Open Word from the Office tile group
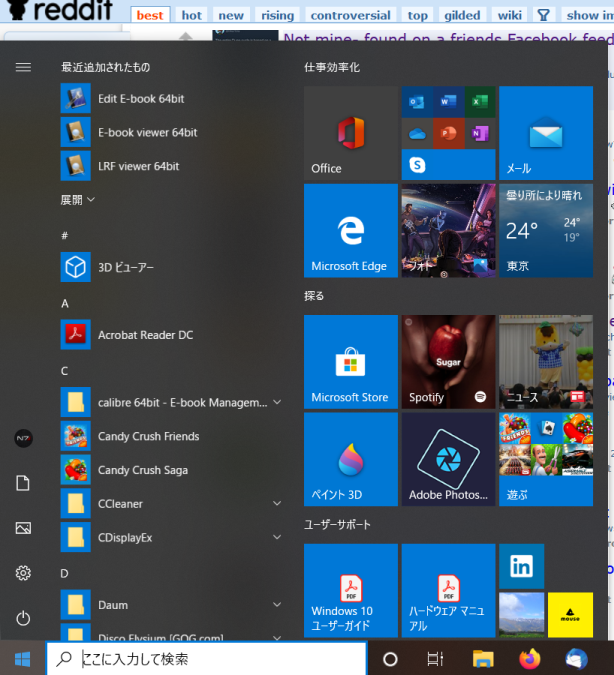Image resolution: width=614 pixels, height=675 pixels. 448,102
